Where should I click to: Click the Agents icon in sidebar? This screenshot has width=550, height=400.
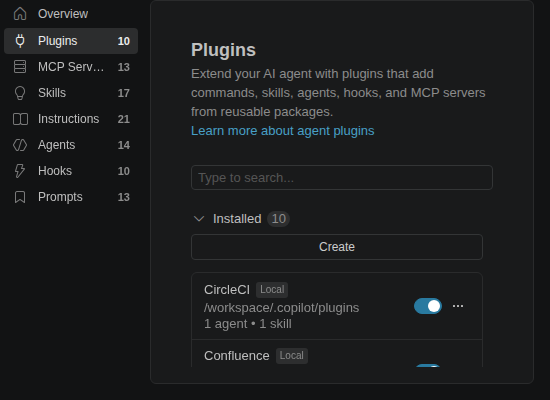(x=20, y=145)
